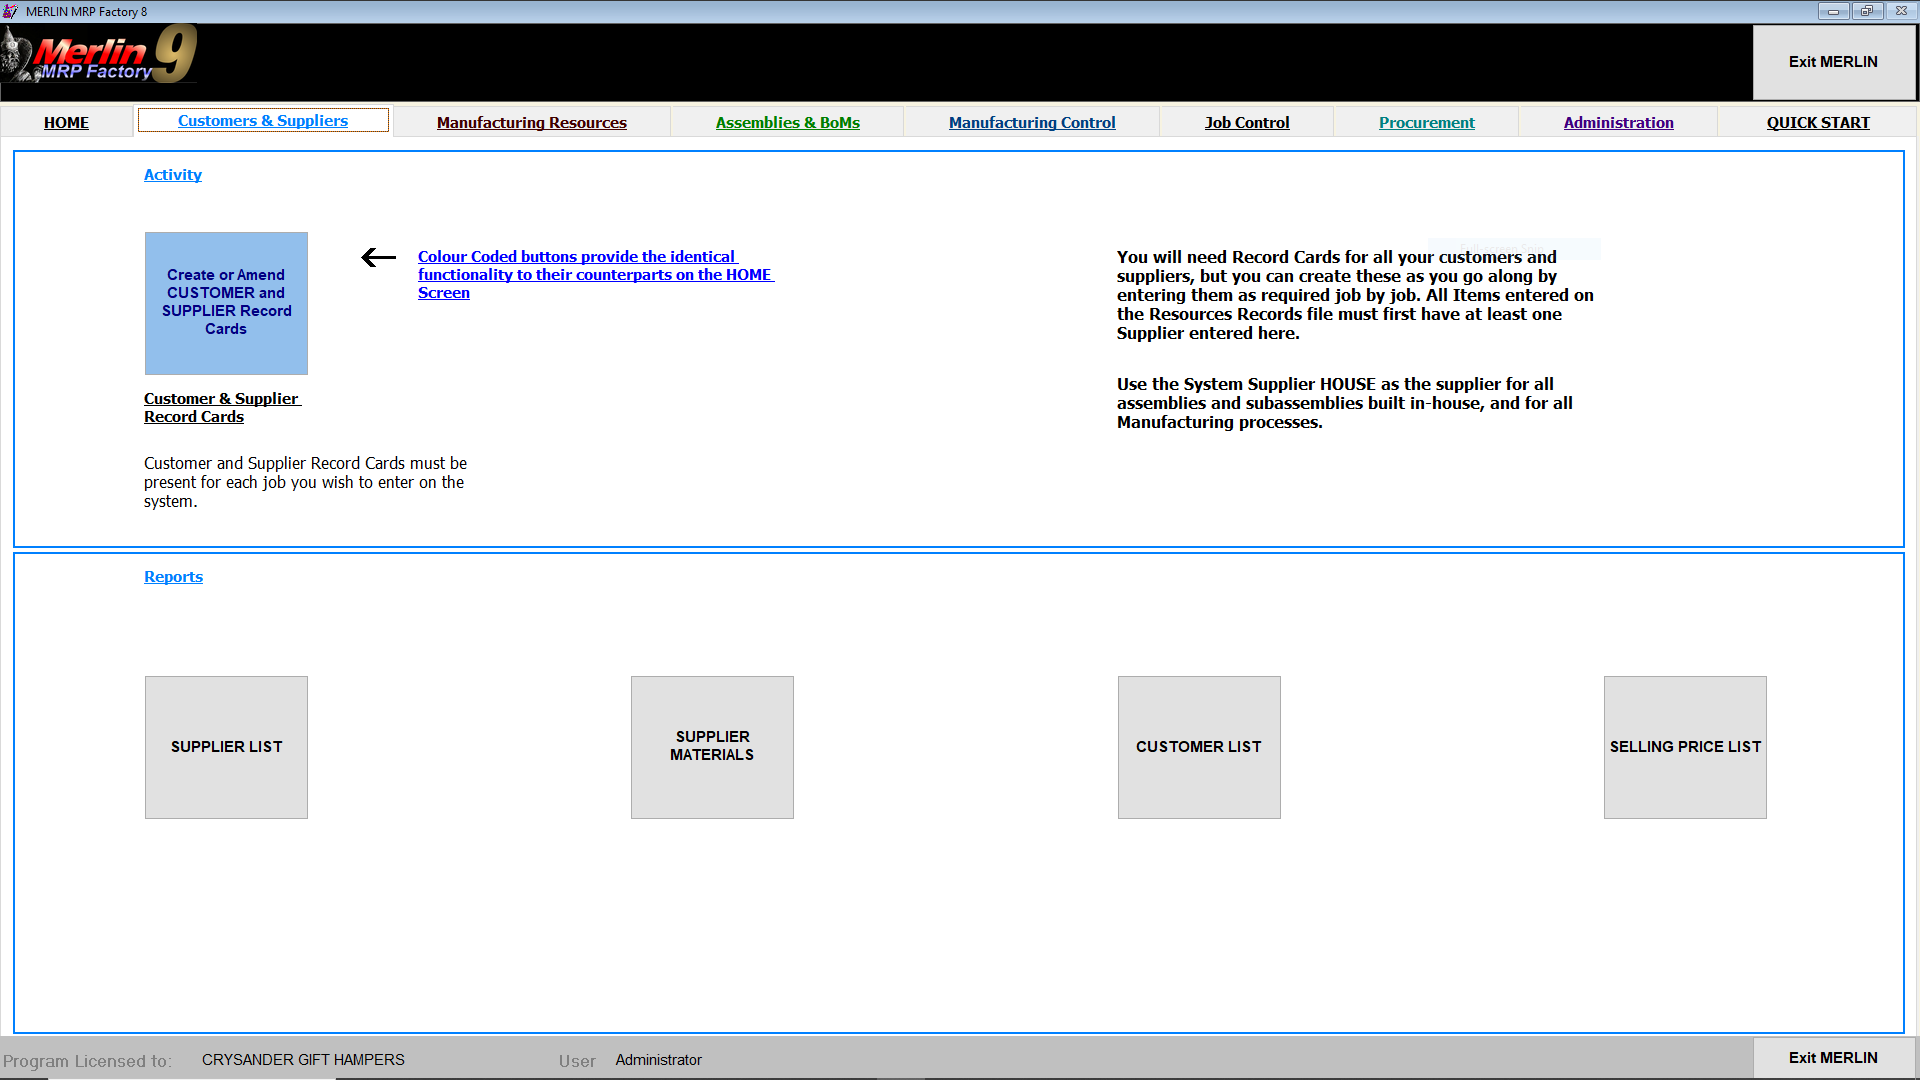This screenshot has height=1080, width=1920.
Task: Open the Manufacturing Resources tab
Action: click(x=532, y=122)
